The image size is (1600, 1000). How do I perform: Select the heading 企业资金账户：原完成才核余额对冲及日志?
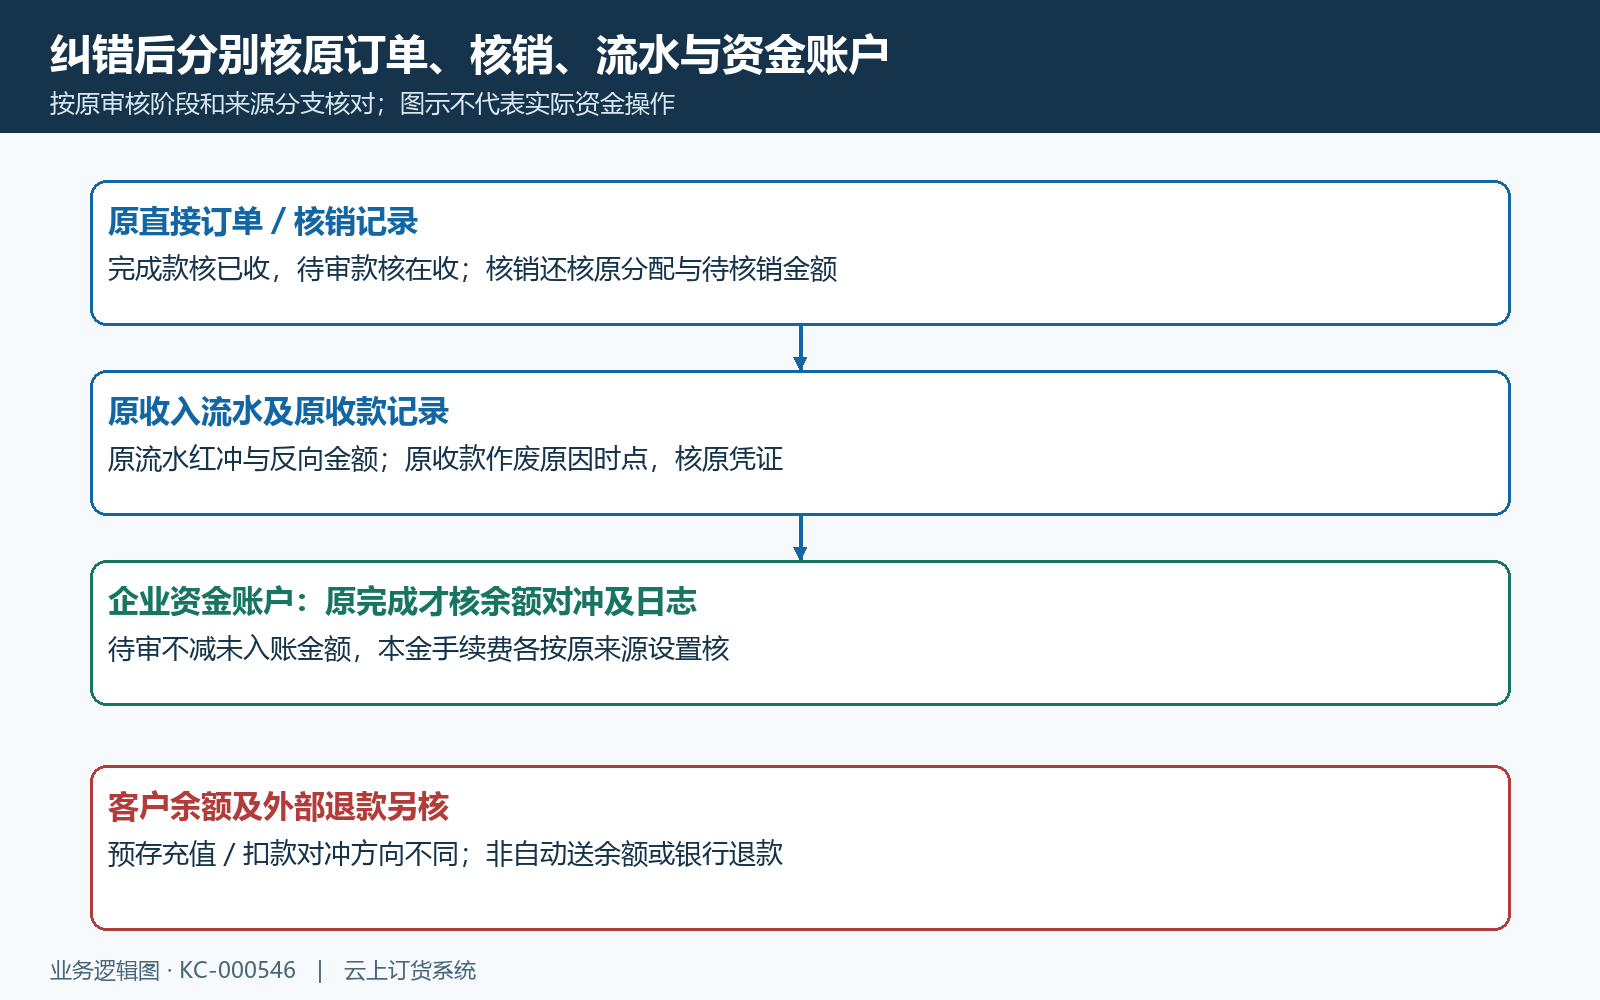[402, 602]
